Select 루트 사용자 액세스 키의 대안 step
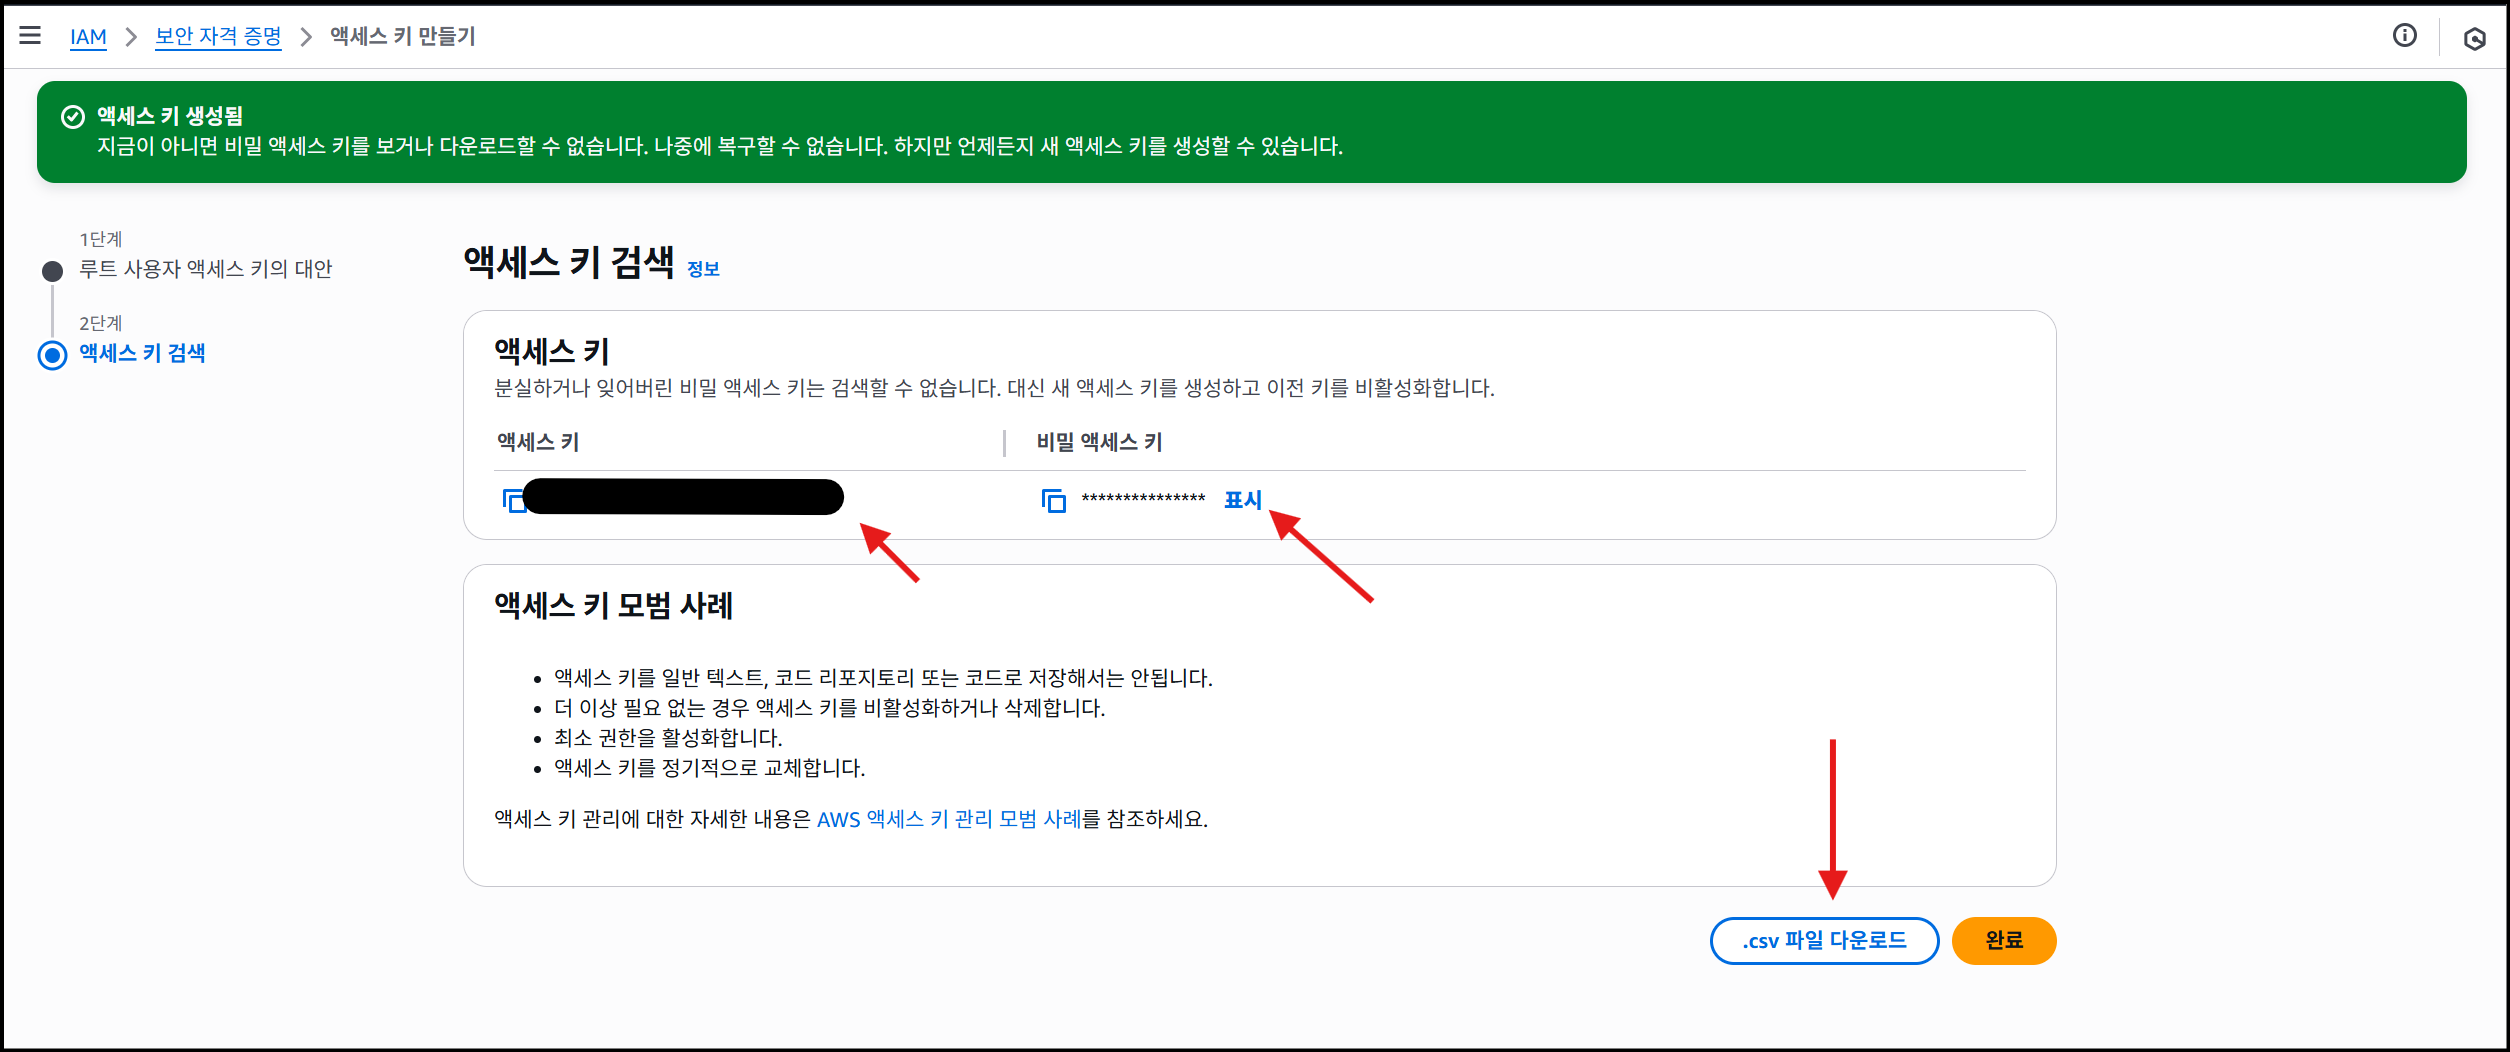2510x1052 pixels. pyautogui.click(x=205, y=269)
